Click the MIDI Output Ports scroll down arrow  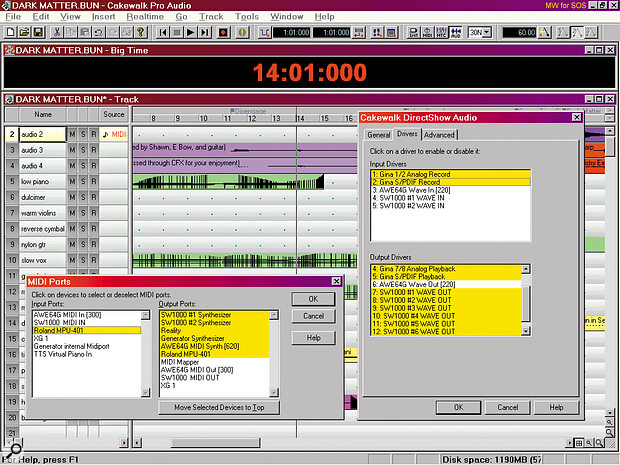(x=274, y=392)
